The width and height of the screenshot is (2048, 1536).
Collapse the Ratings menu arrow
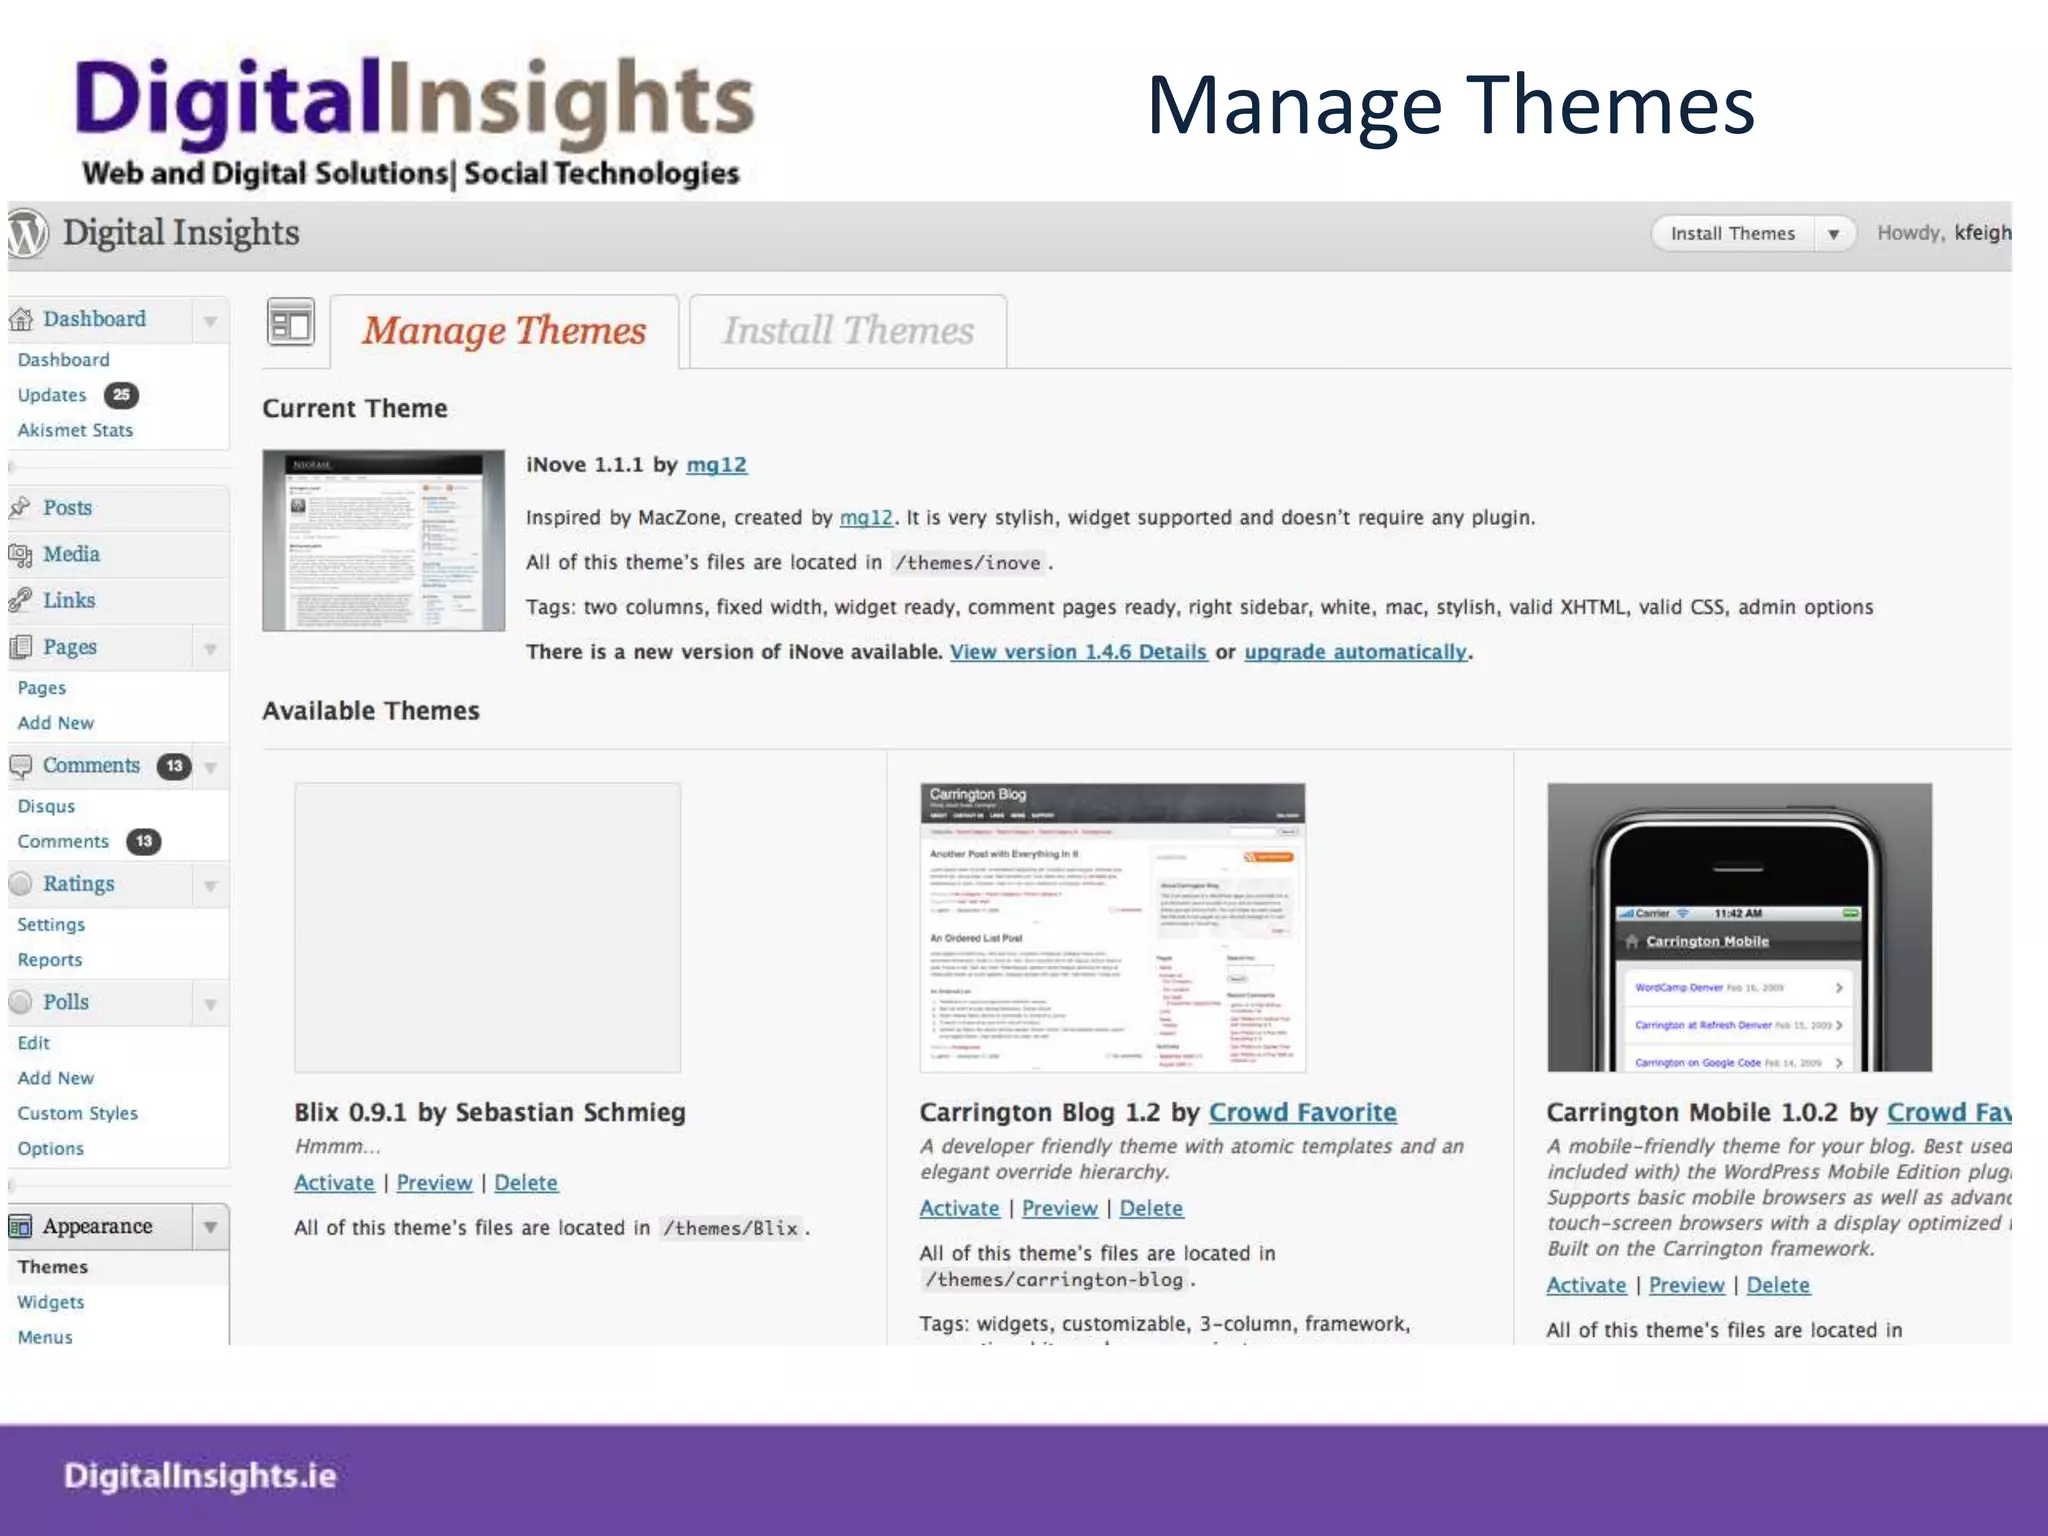(210, 886)
